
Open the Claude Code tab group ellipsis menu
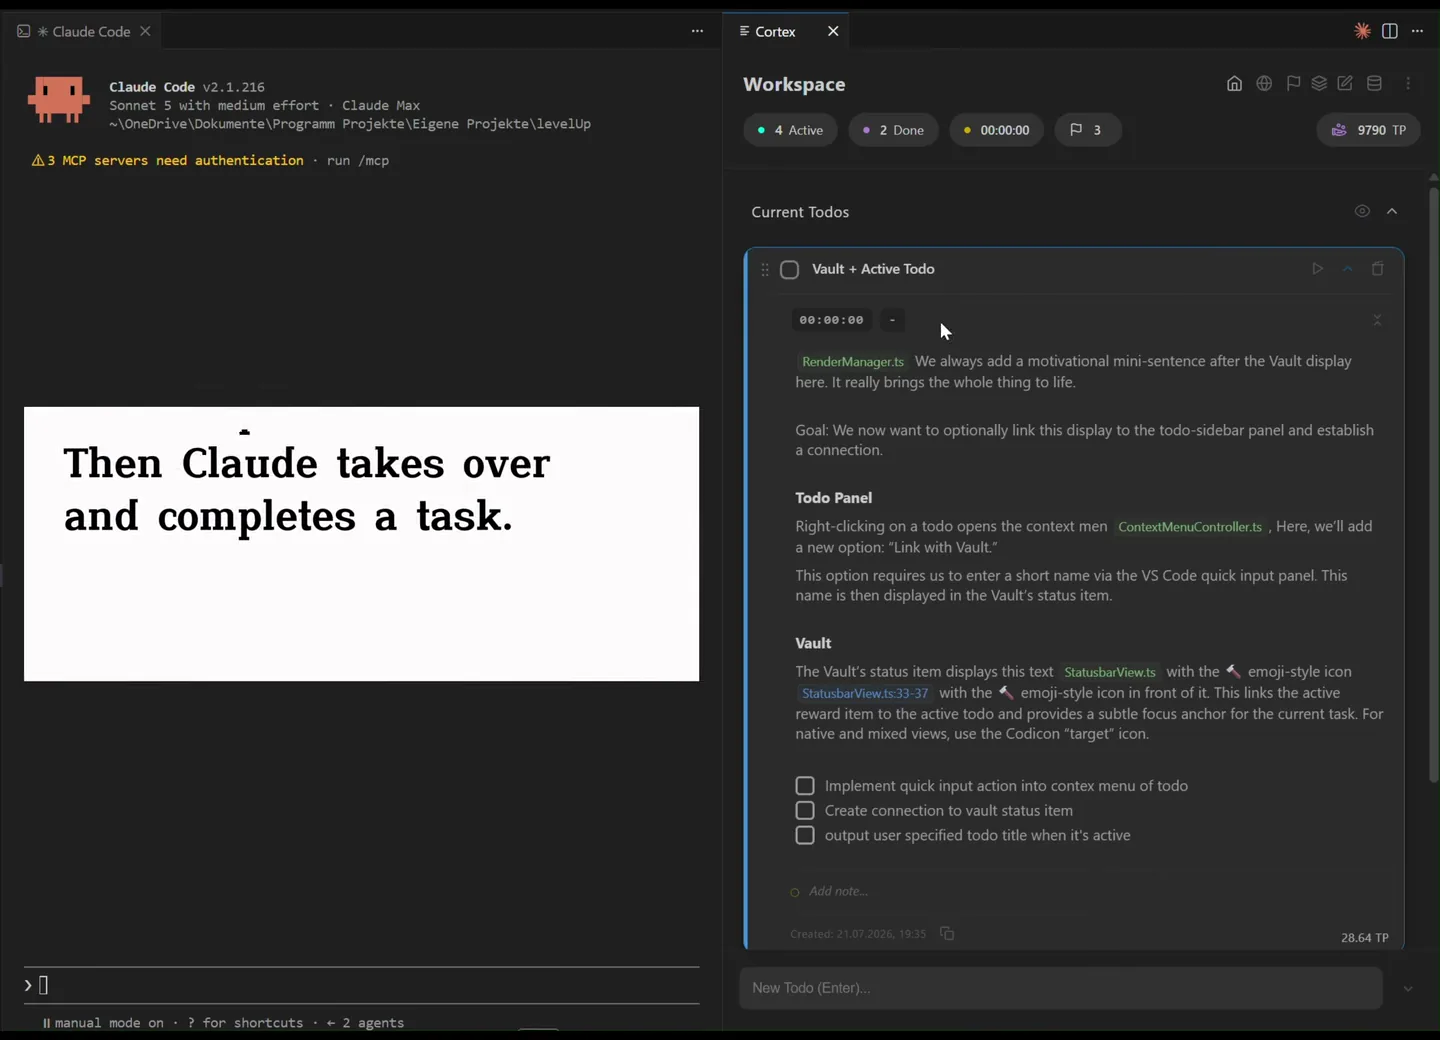697,31
